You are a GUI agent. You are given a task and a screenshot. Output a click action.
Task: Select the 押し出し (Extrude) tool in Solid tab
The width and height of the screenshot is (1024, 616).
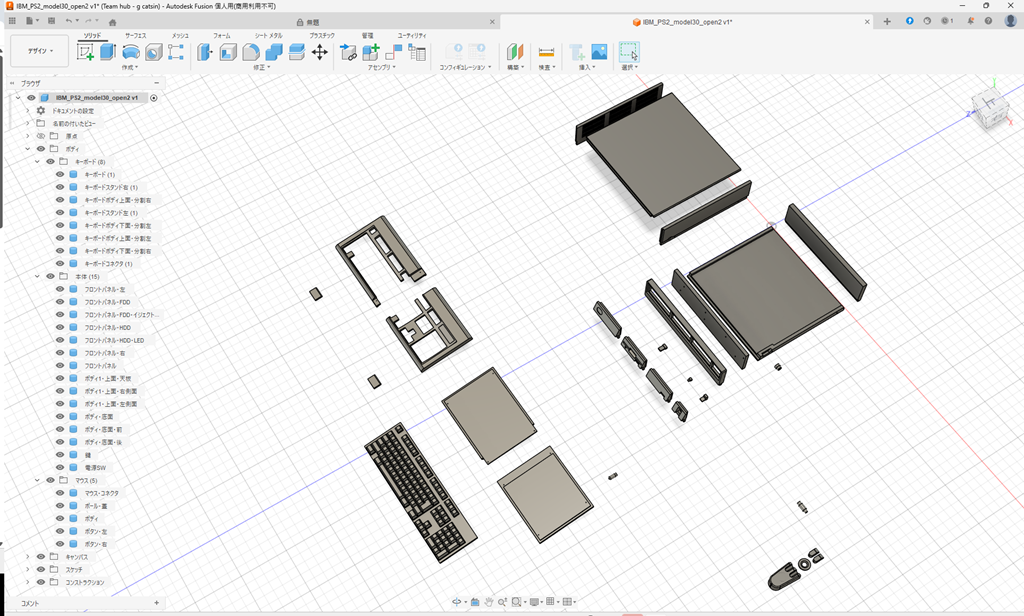click(107, 52)
